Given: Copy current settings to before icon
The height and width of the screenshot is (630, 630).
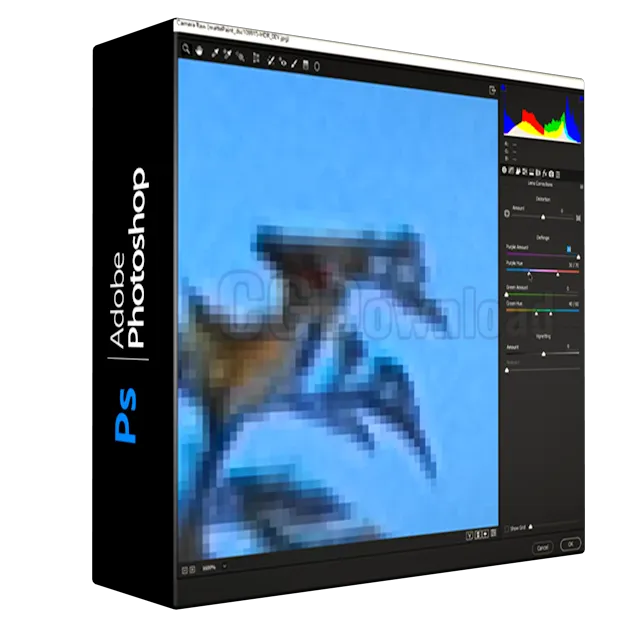Looking at the screenshot, I should 485,534.
